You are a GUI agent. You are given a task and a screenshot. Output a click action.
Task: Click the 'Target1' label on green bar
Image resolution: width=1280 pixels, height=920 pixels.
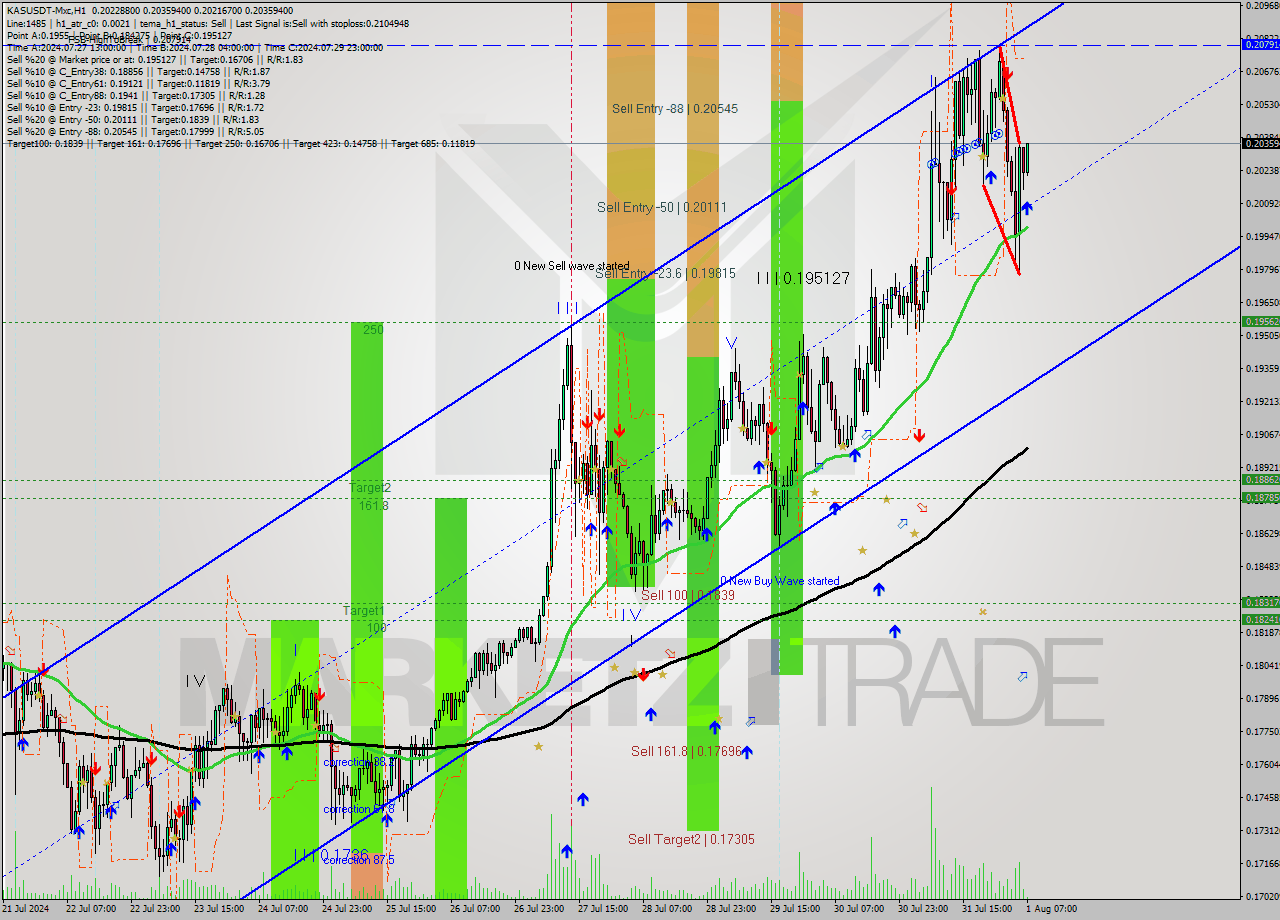[363, 610]
